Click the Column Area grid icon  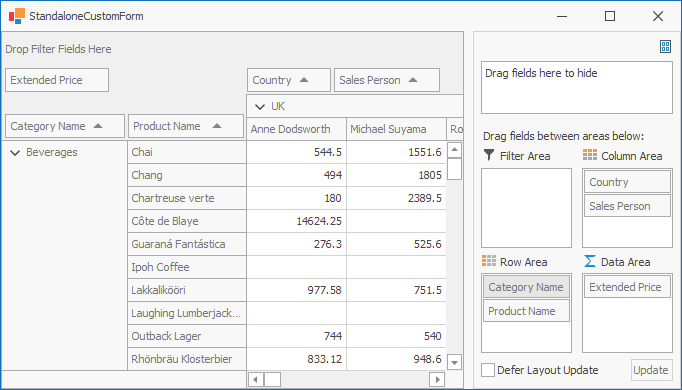[x=590, y=155]
